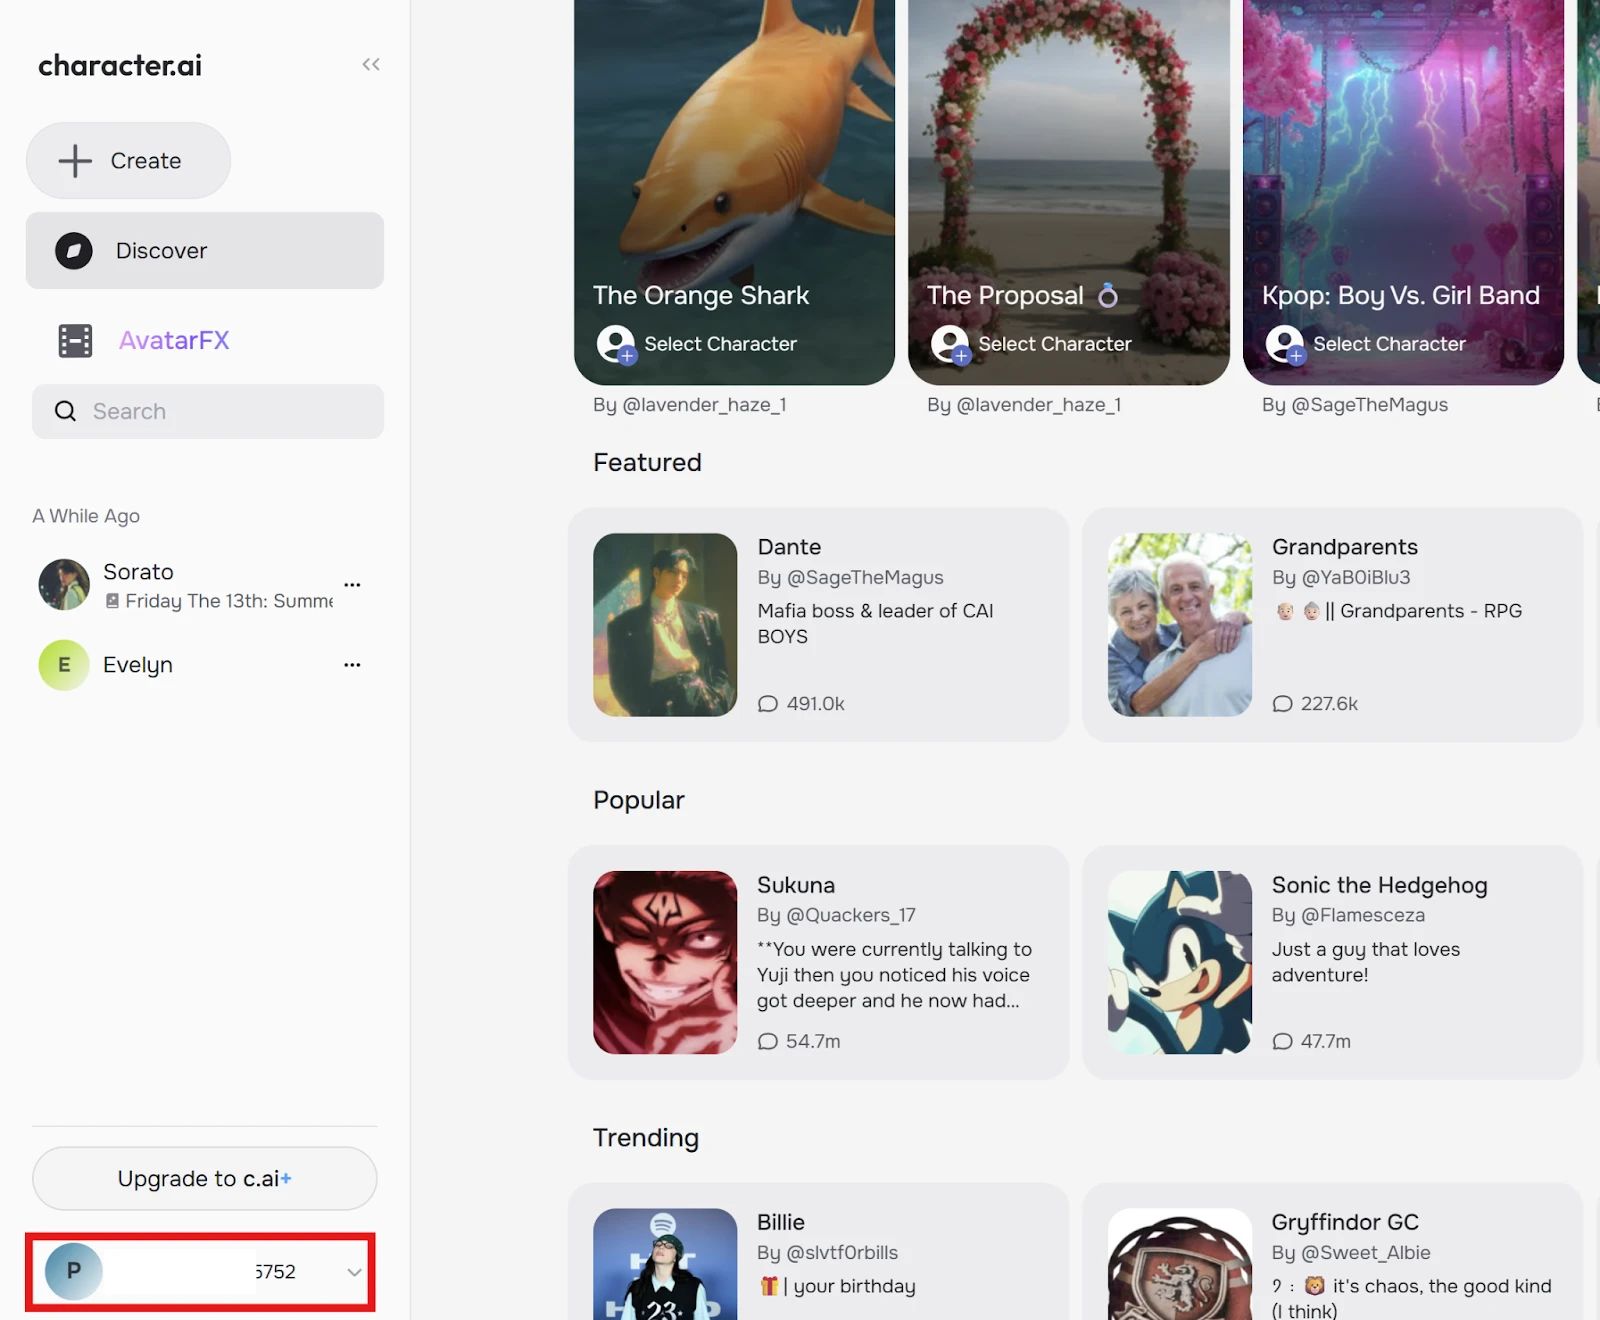Image resolution: width=1600 pixels, height=1320 pixels.
Task: Click the AvatarFX film strip icon
Action: pyautogui.click(x=75, y=341)
